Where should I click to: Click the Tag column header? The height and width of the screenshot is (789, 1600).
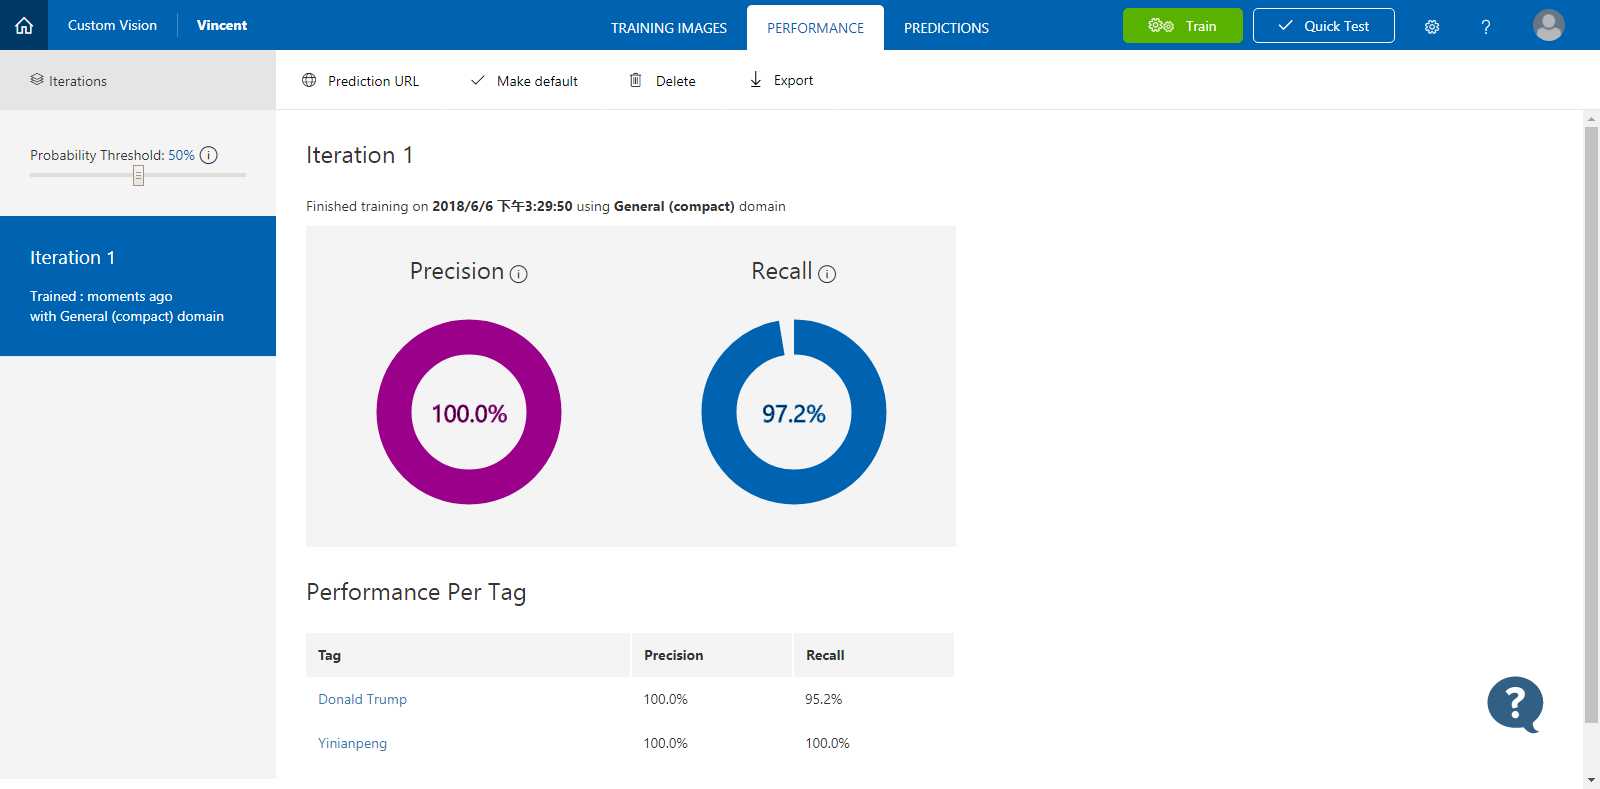pos(468,655)
